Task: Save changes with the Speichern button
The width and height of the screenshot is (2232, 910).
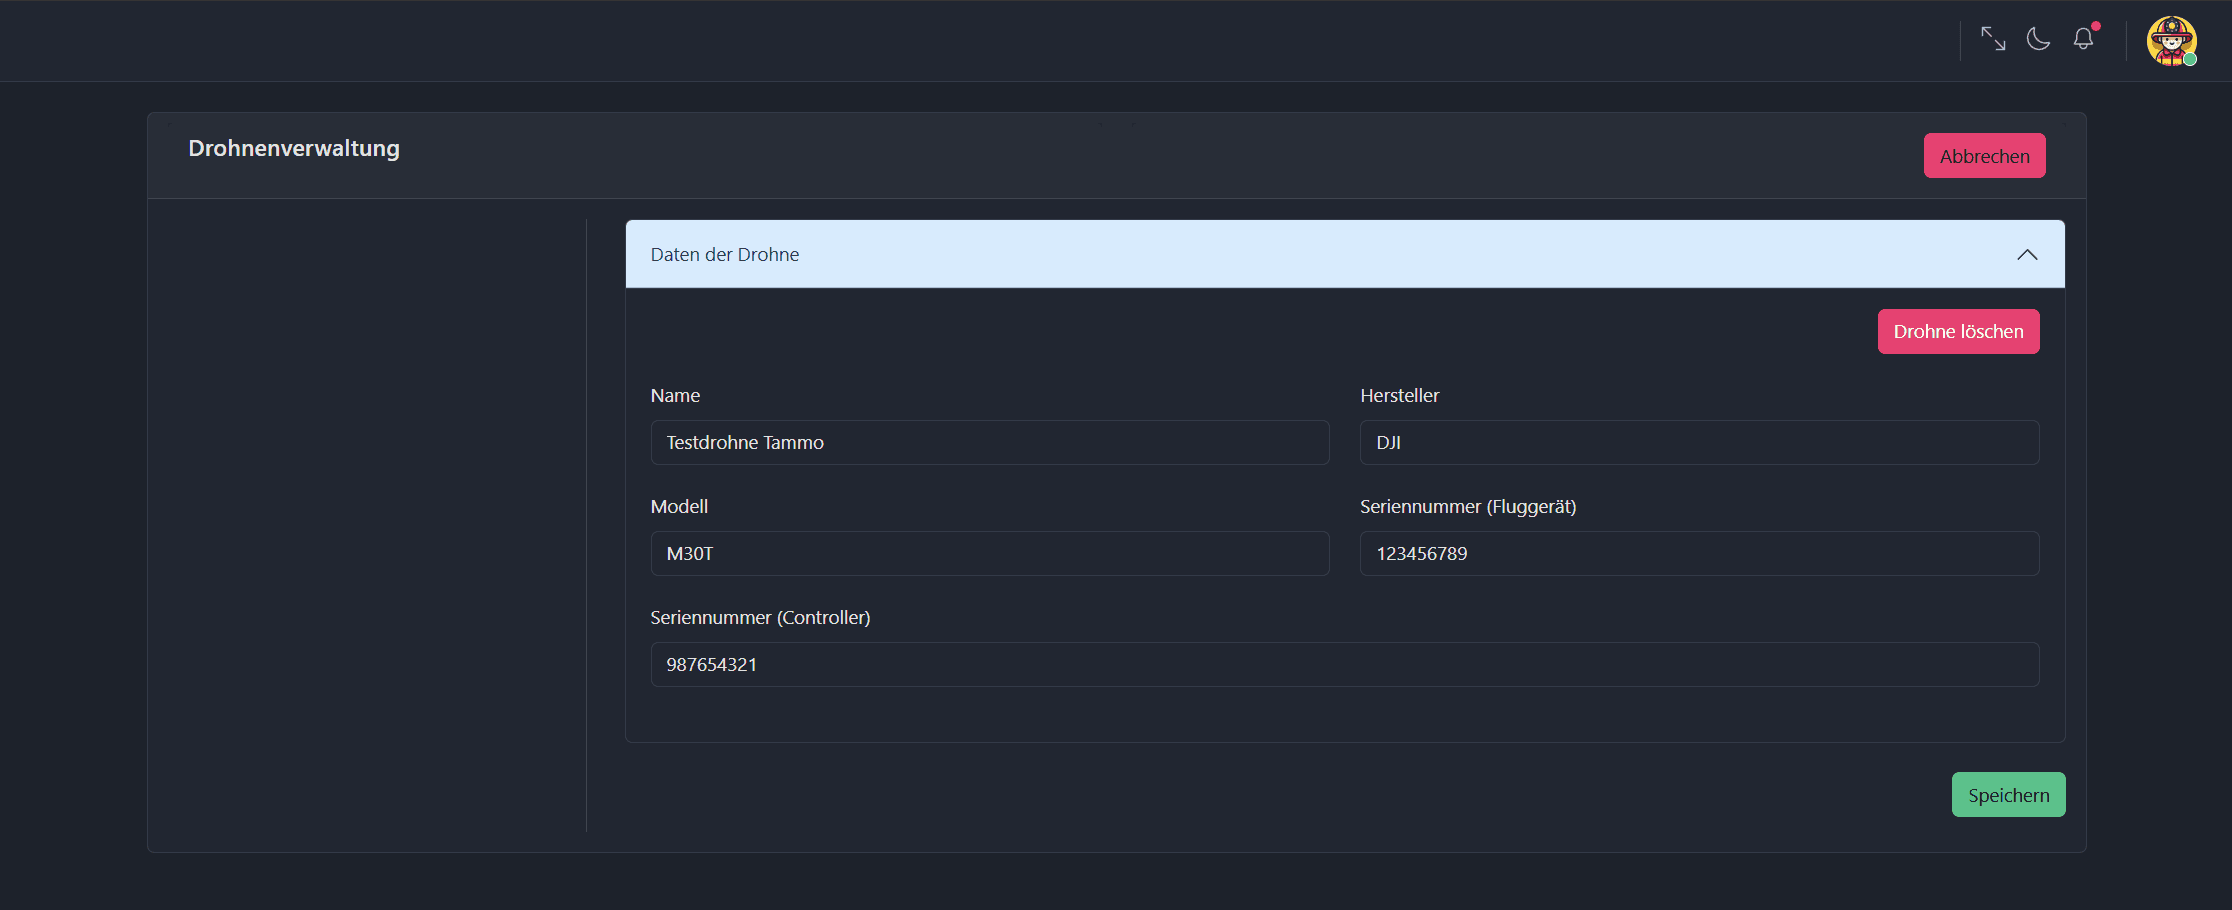Action: tap(2008, 795)
